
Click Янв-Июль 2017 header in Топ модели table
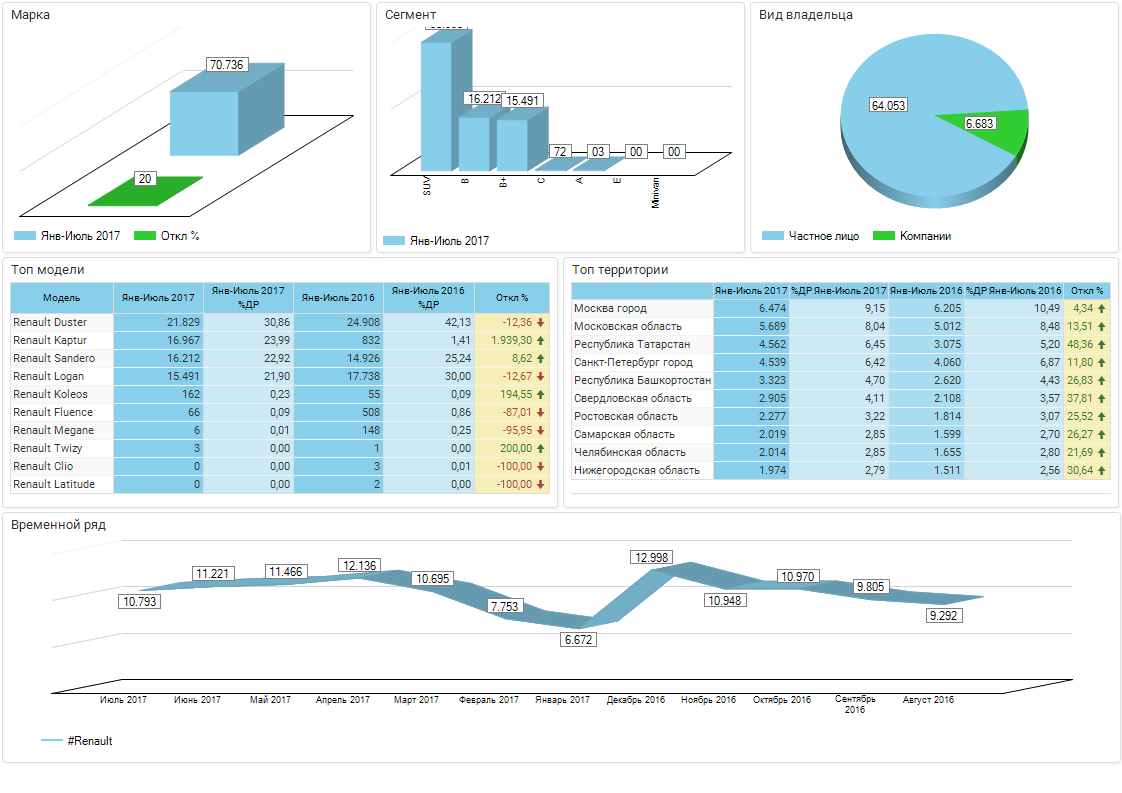[158, 298]
